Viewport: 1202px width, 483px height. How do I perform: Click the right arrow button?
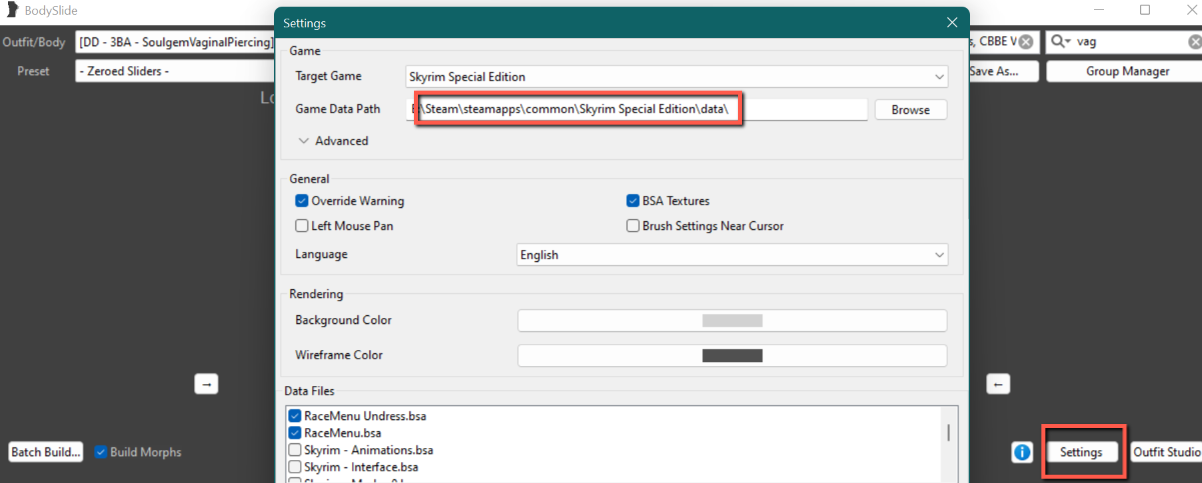coord(206,384)
